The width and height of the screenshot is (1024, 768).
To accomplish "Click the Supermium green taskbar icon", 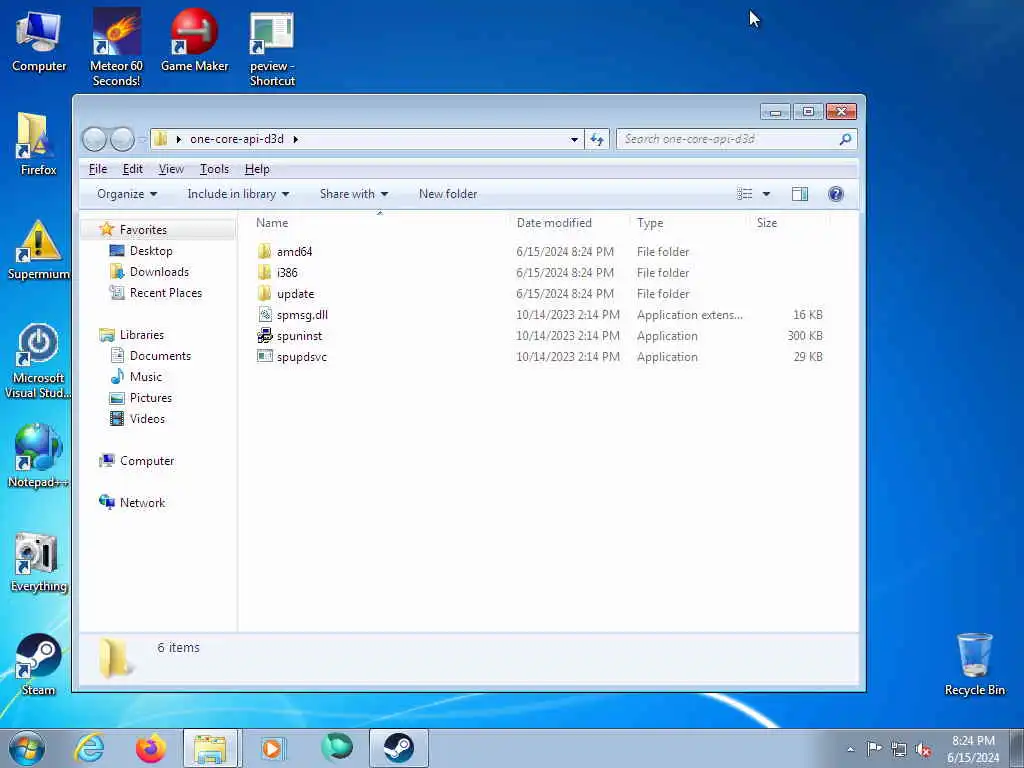I will (337, 747).
